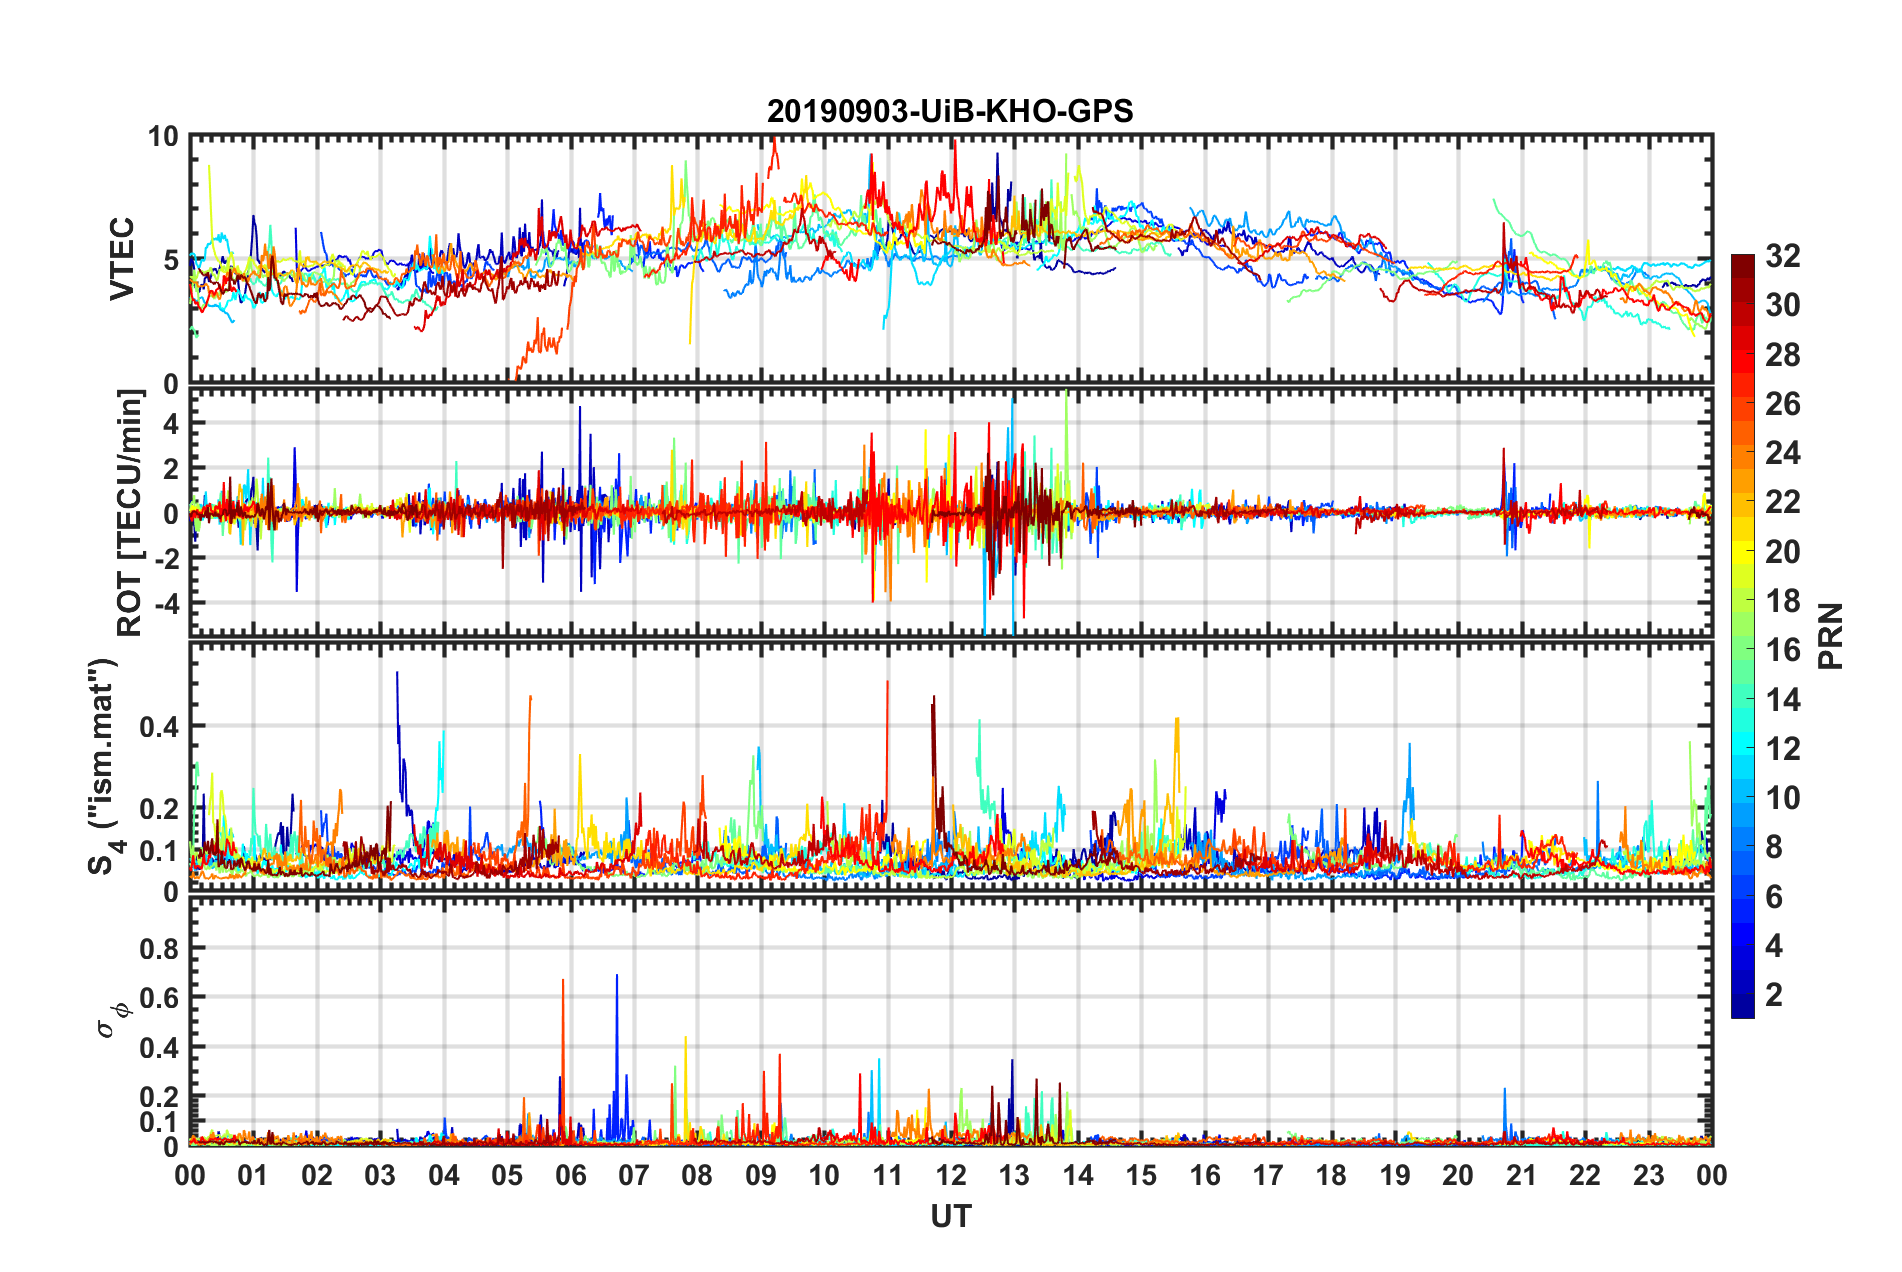Click the "01" hour label on the UT axis

253,1175
